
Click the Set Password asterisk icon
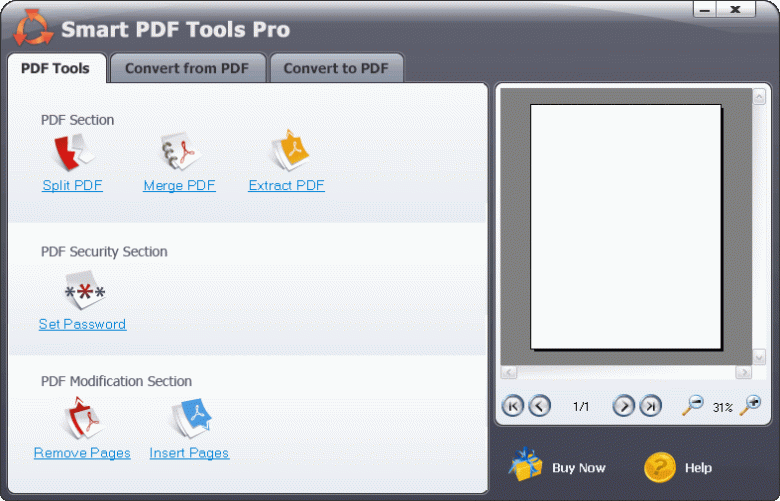click(84, 292)
